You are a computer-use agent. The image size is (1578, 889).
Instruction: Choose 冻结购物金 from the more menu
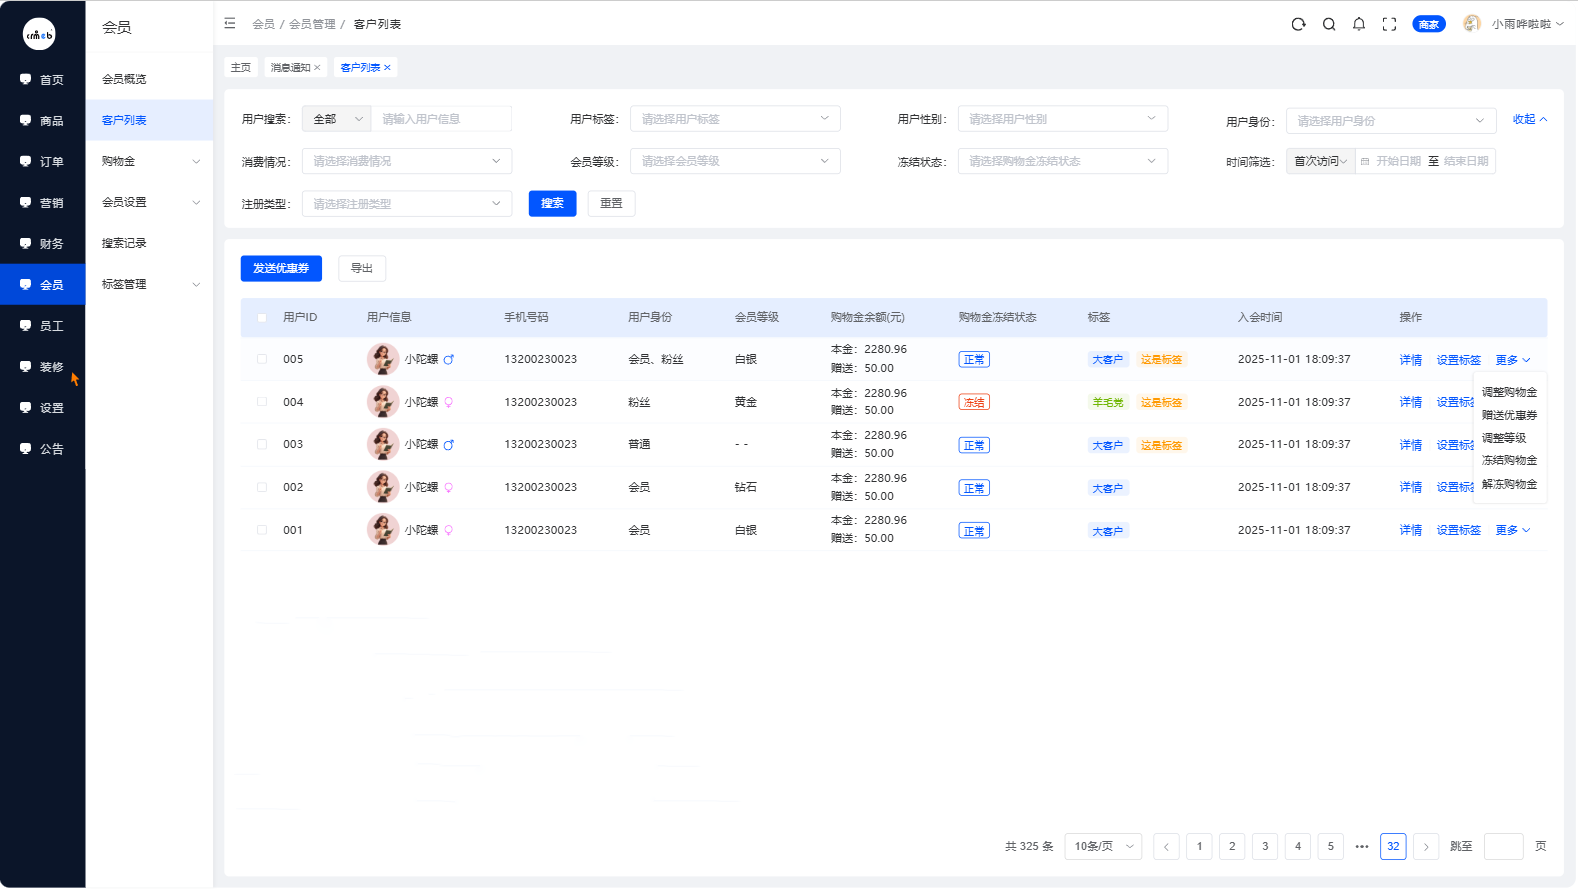pyautogui.click(x=1509, y=461)
